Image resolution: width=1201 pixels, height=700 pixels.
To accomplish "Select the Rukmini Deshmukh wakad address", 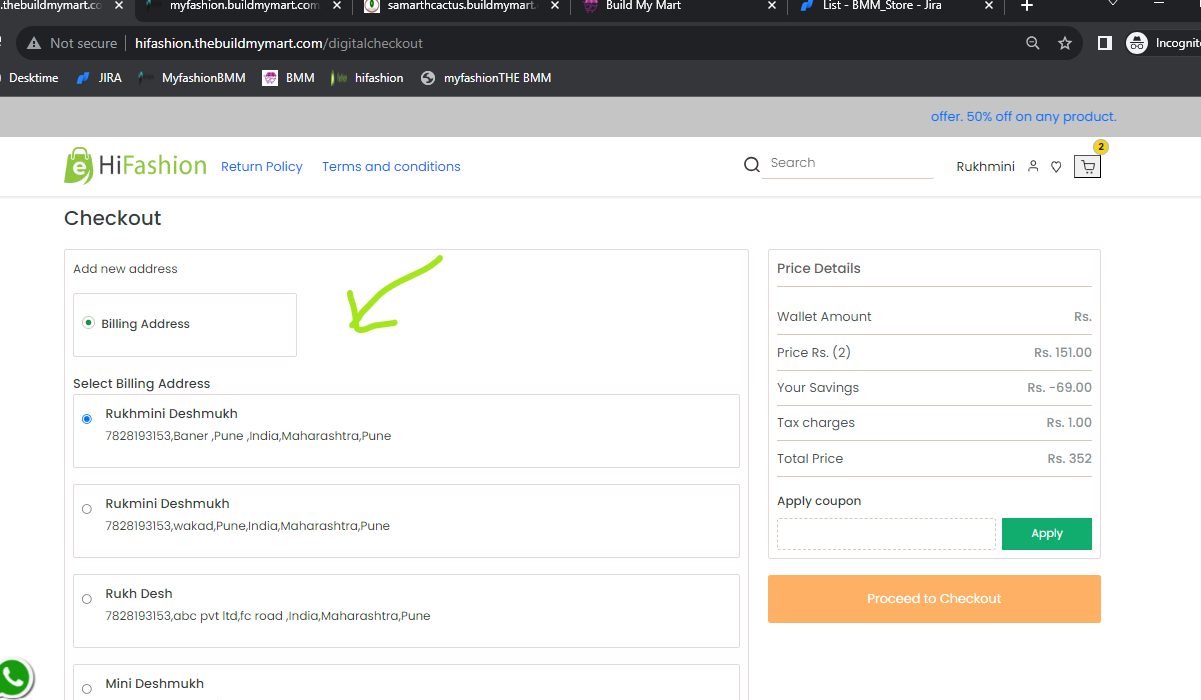I will [x=87, y=509].
